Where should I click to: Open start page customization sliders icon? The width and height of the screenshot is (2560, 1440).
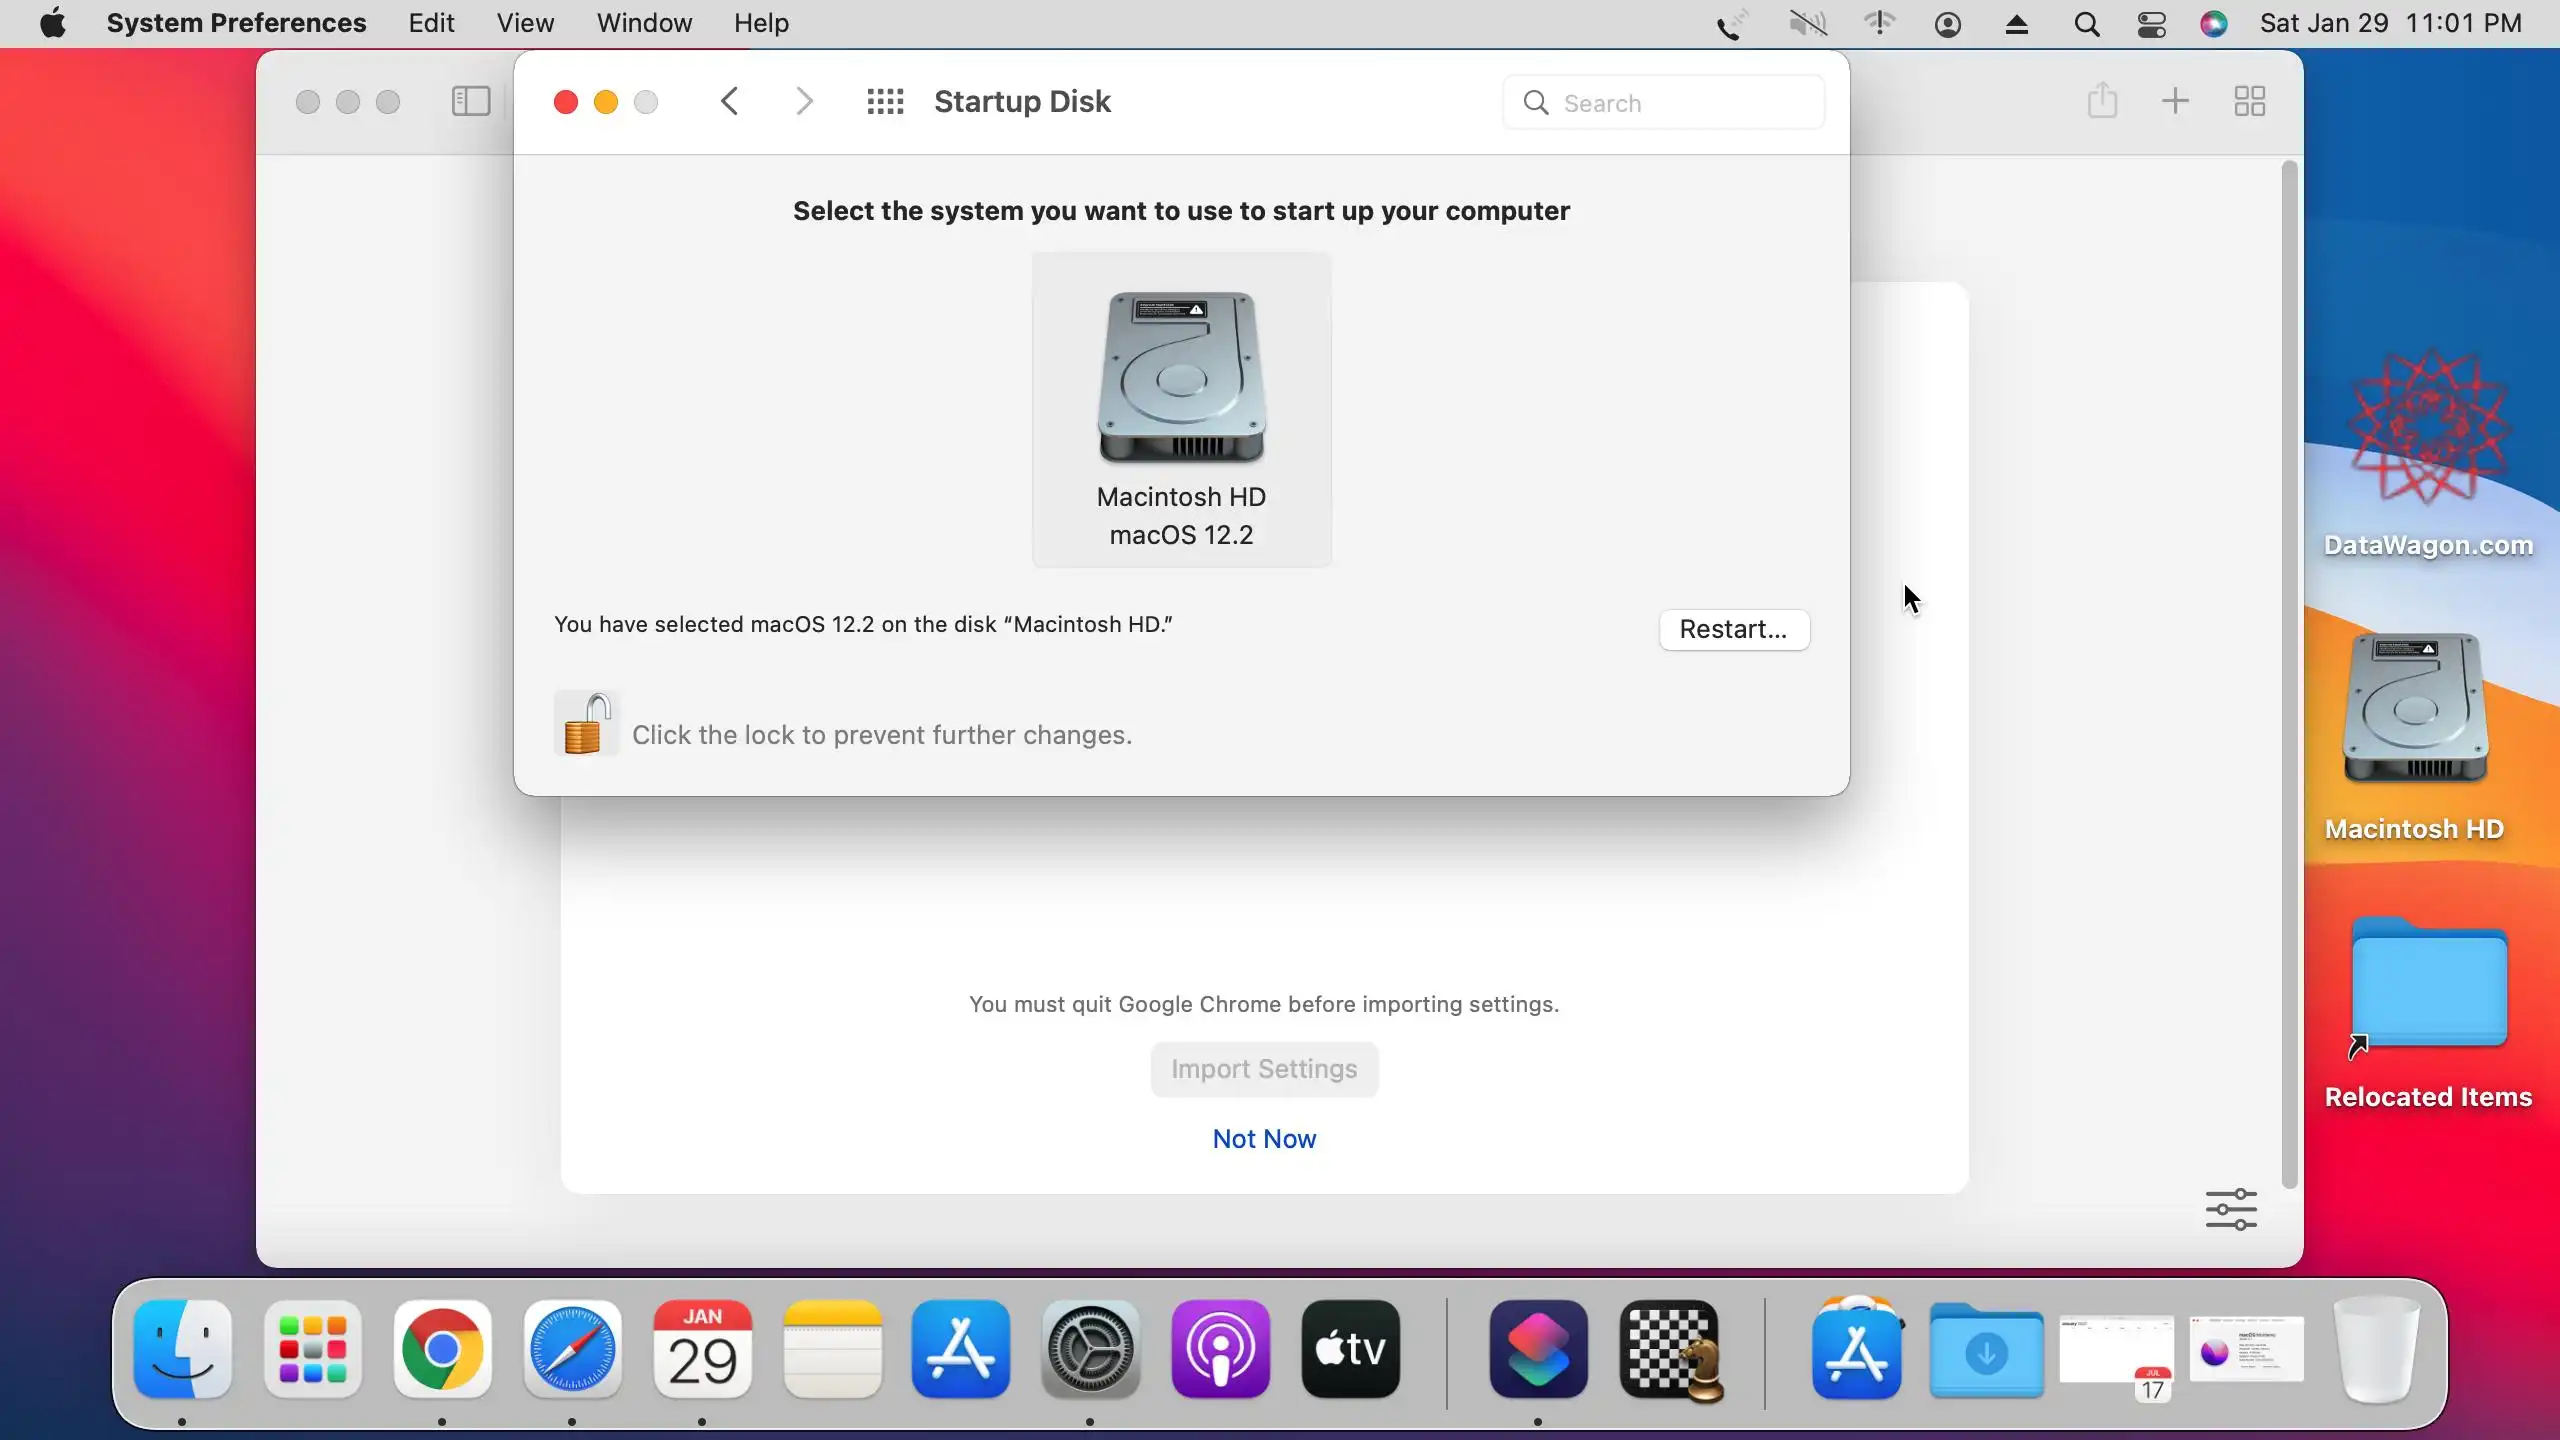point(2231,1209)
